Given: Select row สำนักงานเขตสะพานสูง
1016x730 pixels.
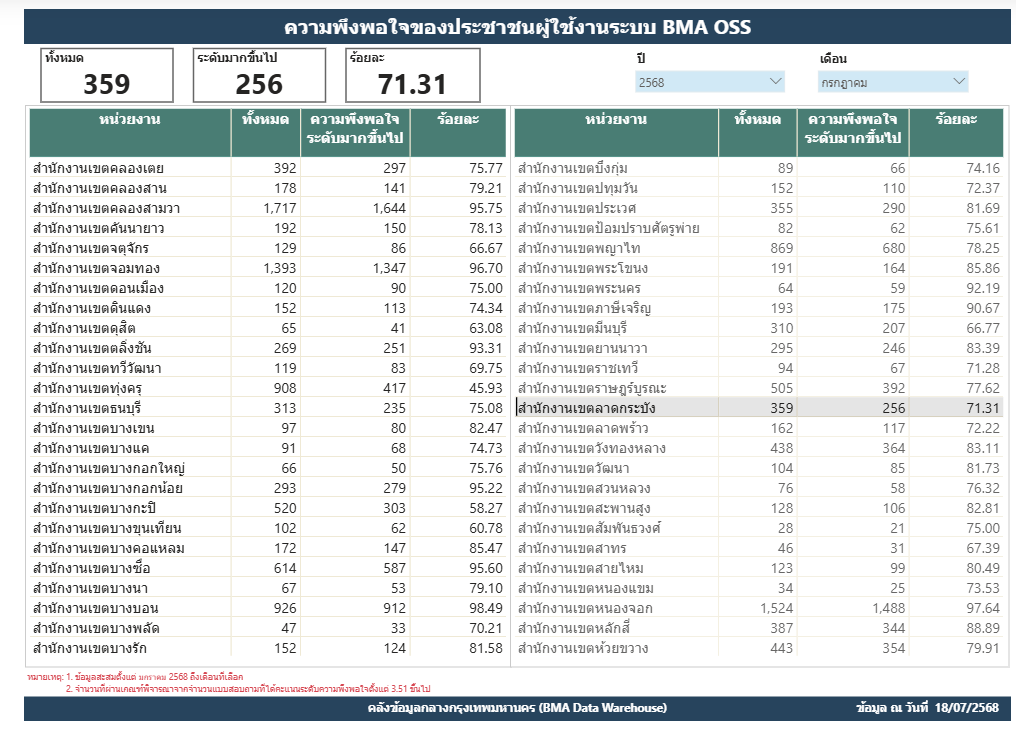Looking at the screenshot, I should click(759, 508).
